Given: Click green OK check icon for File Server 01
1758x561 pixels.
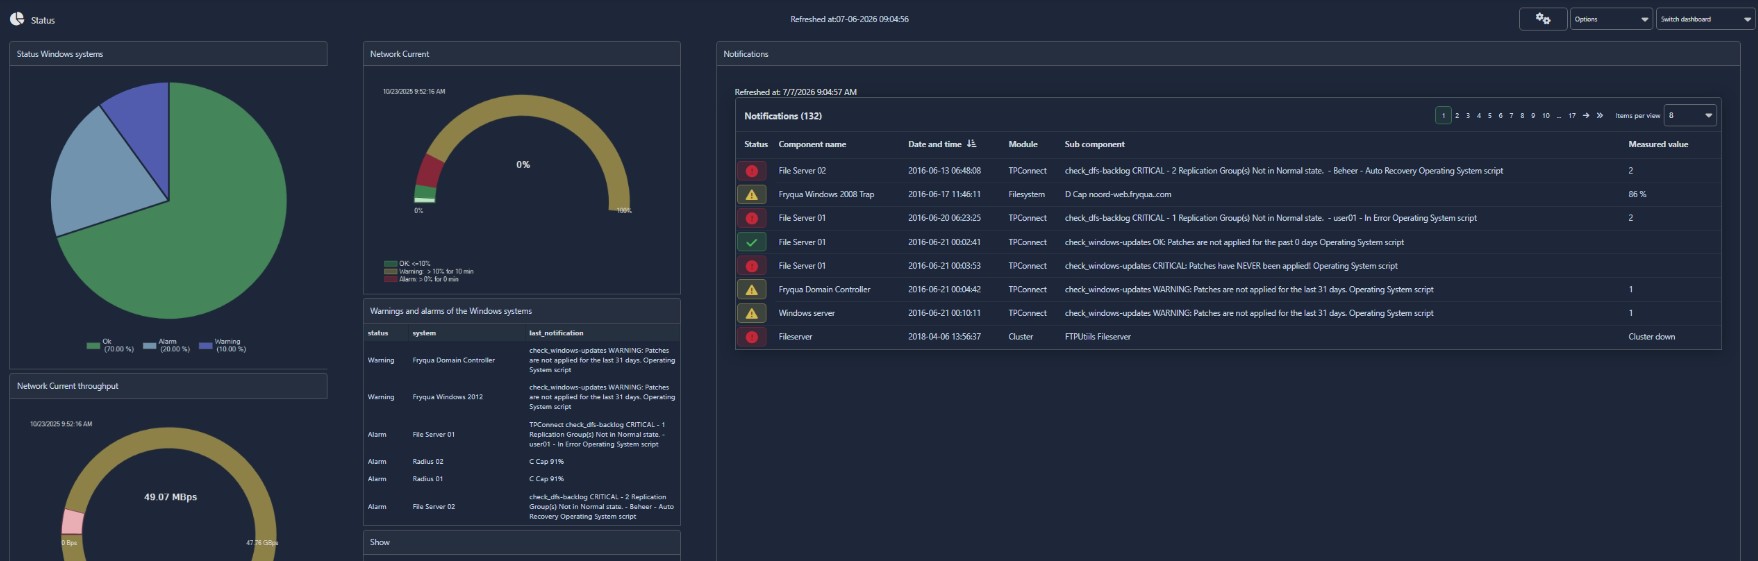Looking at the screenshot, I should point(751,242).
